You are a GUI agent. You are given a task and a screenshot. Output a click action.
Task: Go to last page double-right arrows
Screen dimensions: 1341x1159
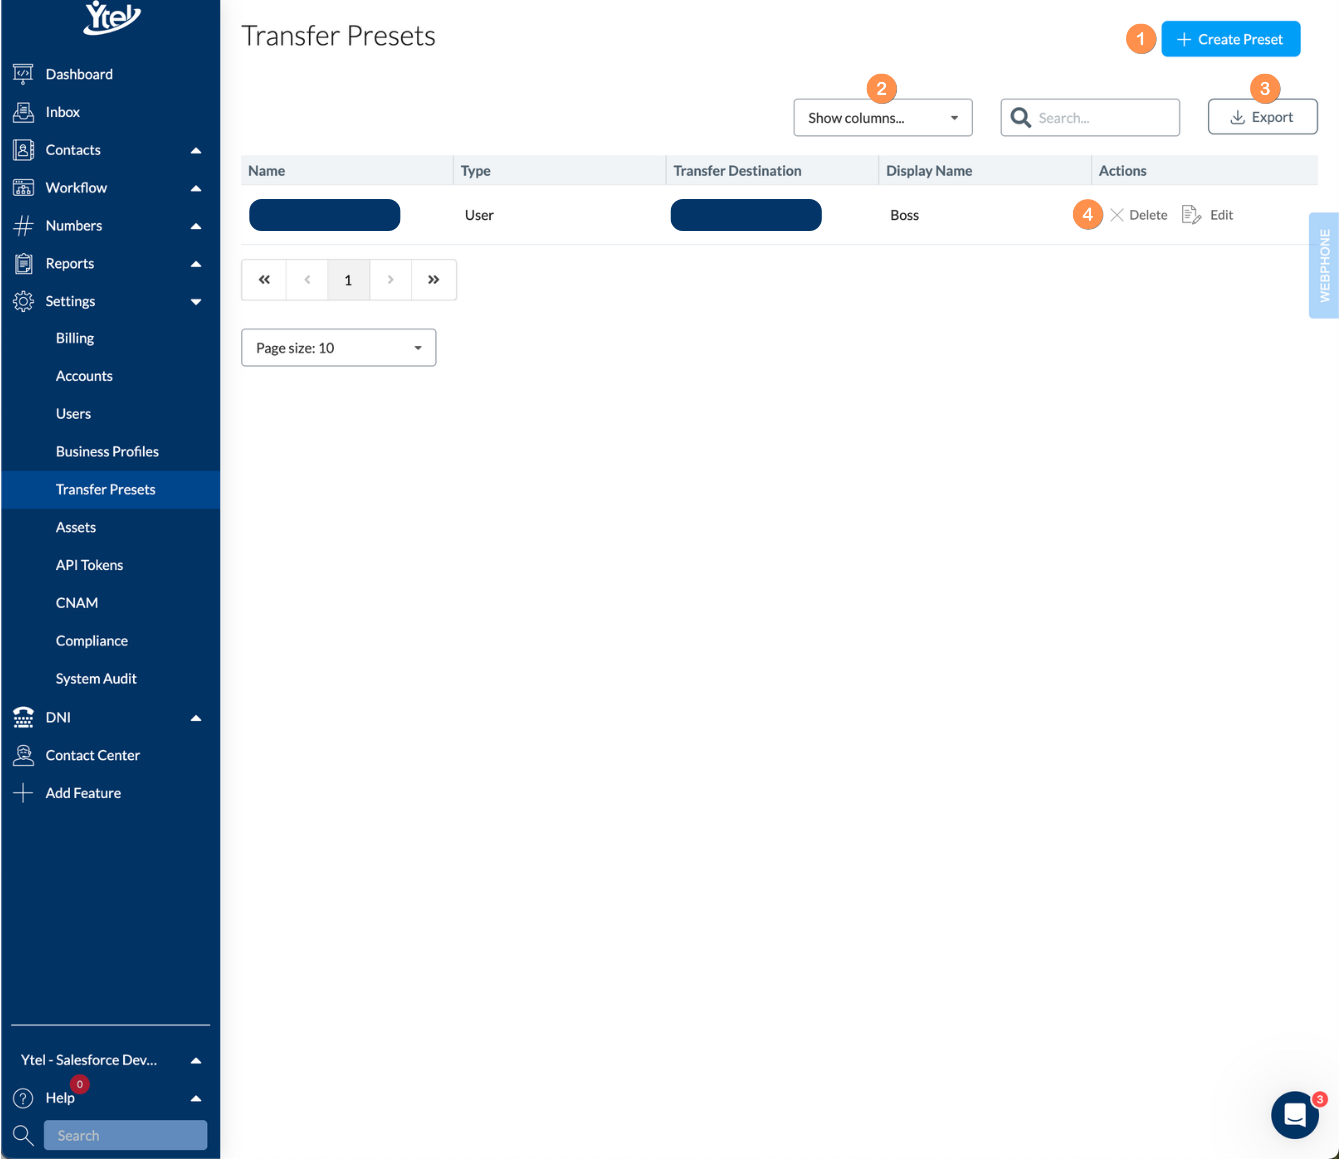coord(434,280)
